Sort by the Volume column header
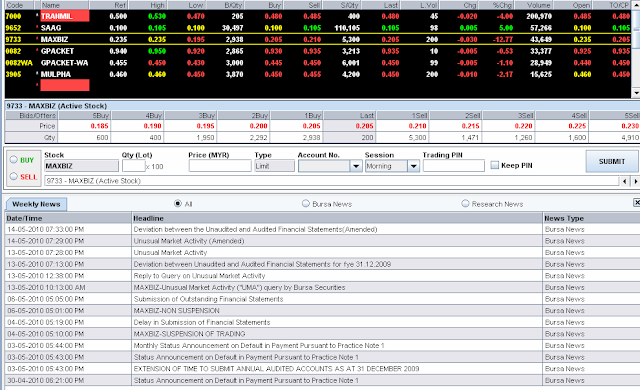 [x=534, y=5]
